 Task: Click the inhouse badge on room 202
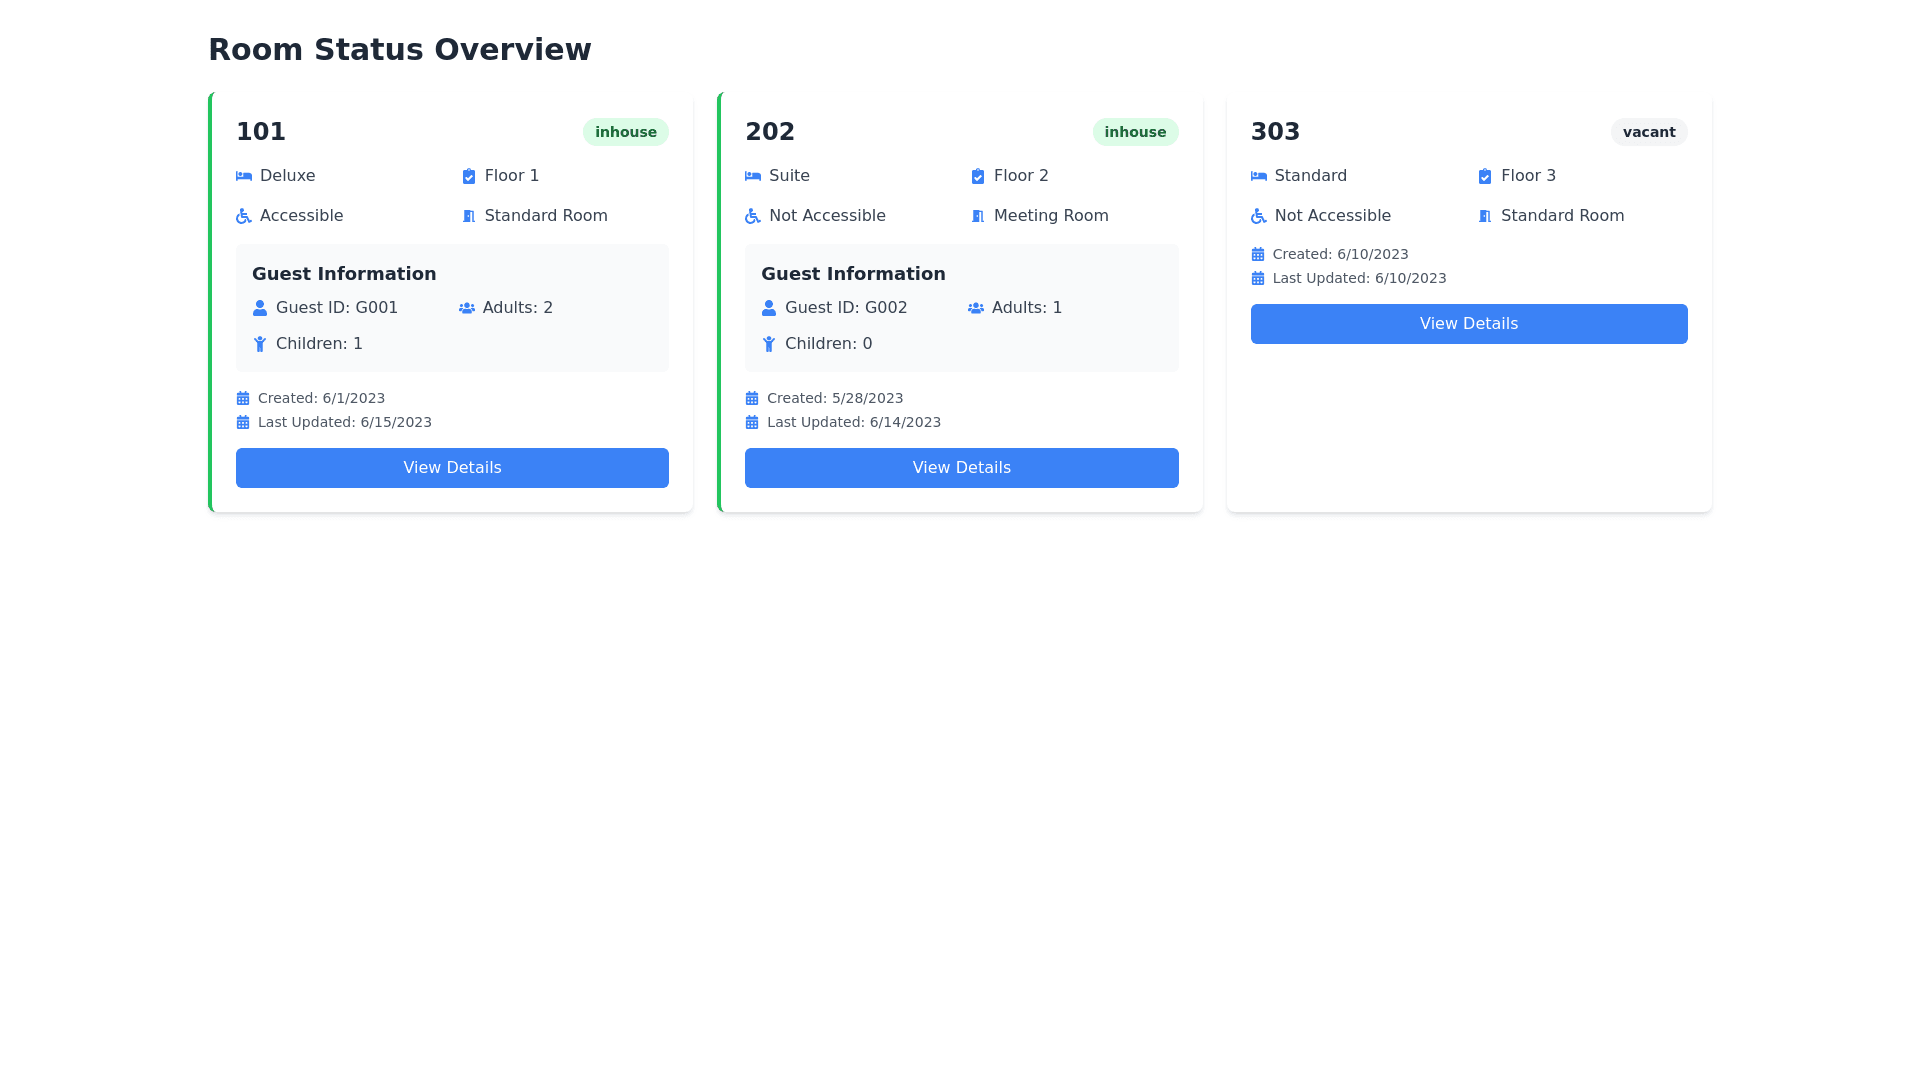tap(1134, 132)
